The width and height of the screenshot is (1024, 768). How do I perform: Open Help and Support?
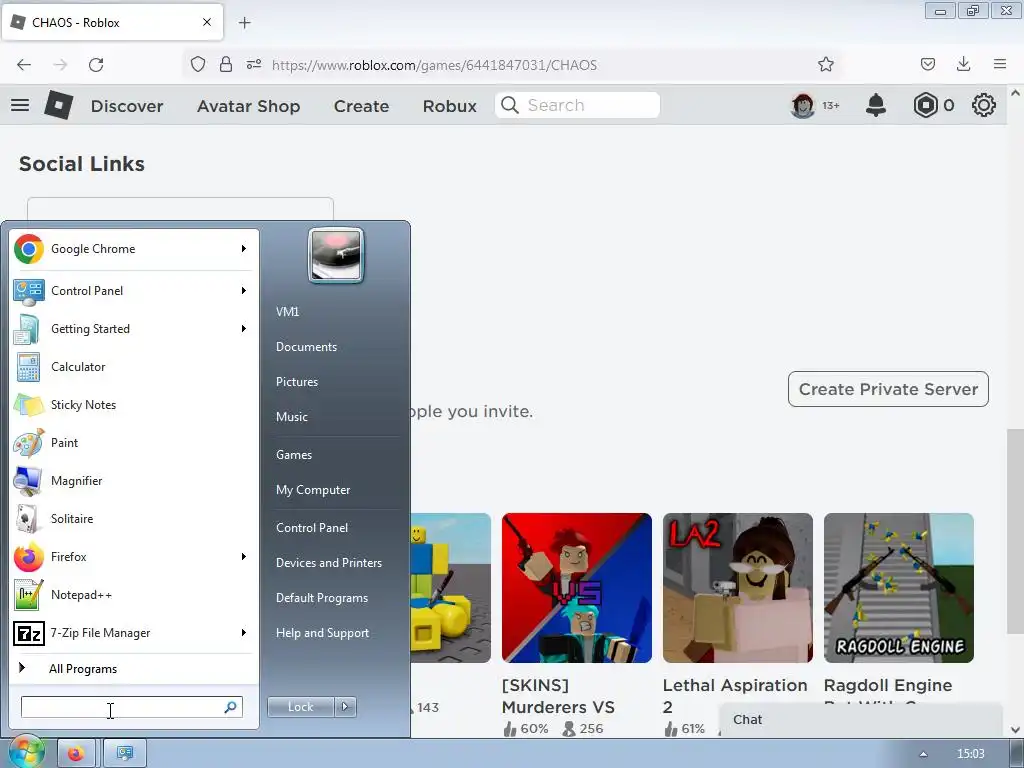[323, 633]
